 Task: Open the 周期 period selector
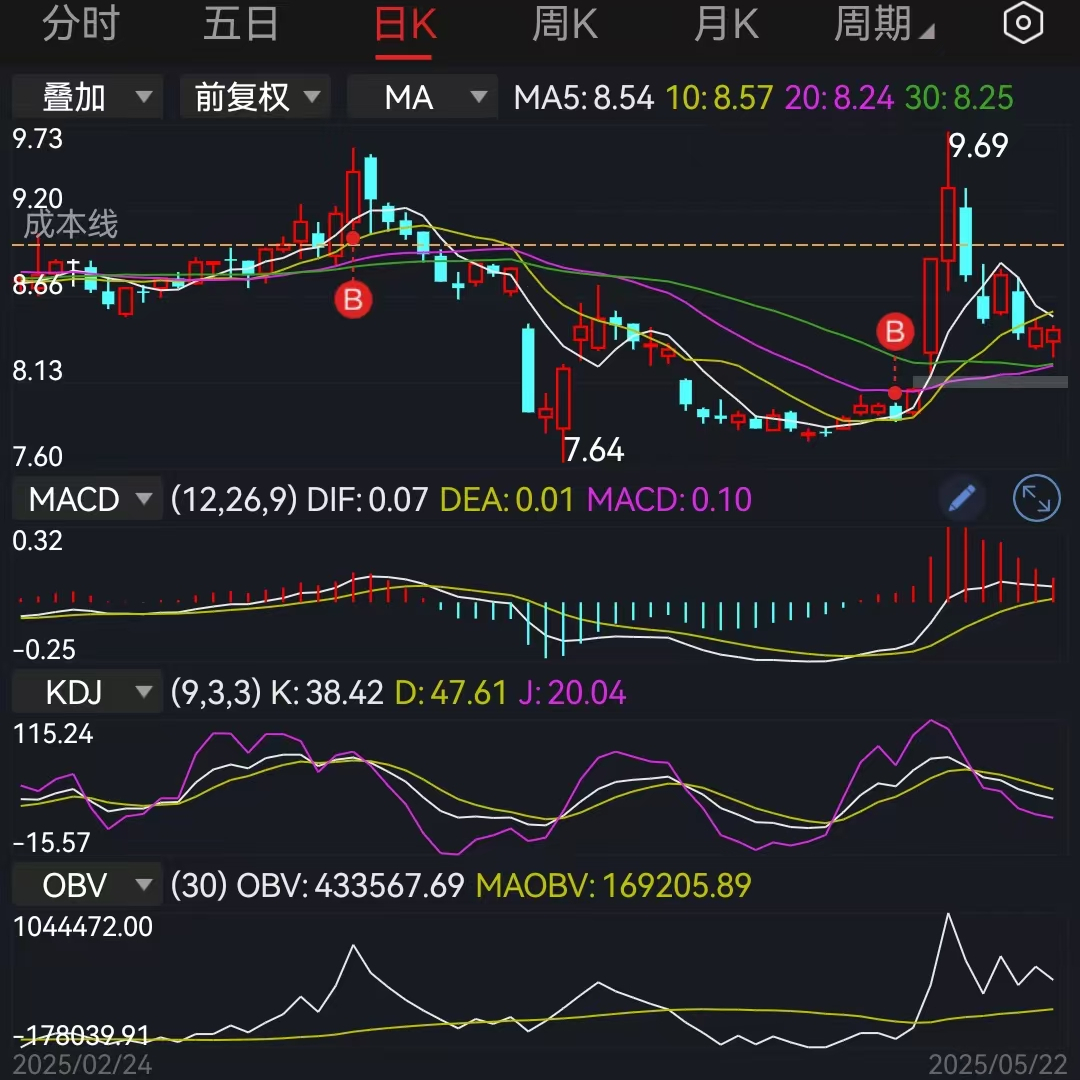click(878, 24)
